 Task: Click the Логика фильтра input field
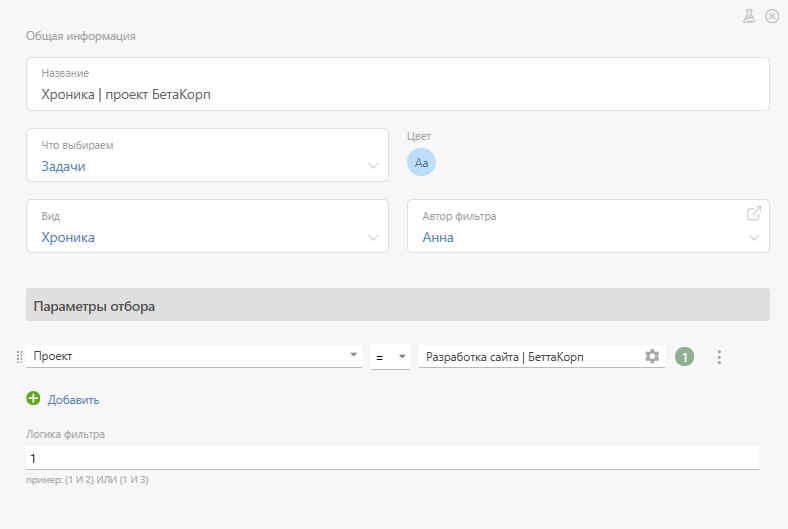pos(392,458)
